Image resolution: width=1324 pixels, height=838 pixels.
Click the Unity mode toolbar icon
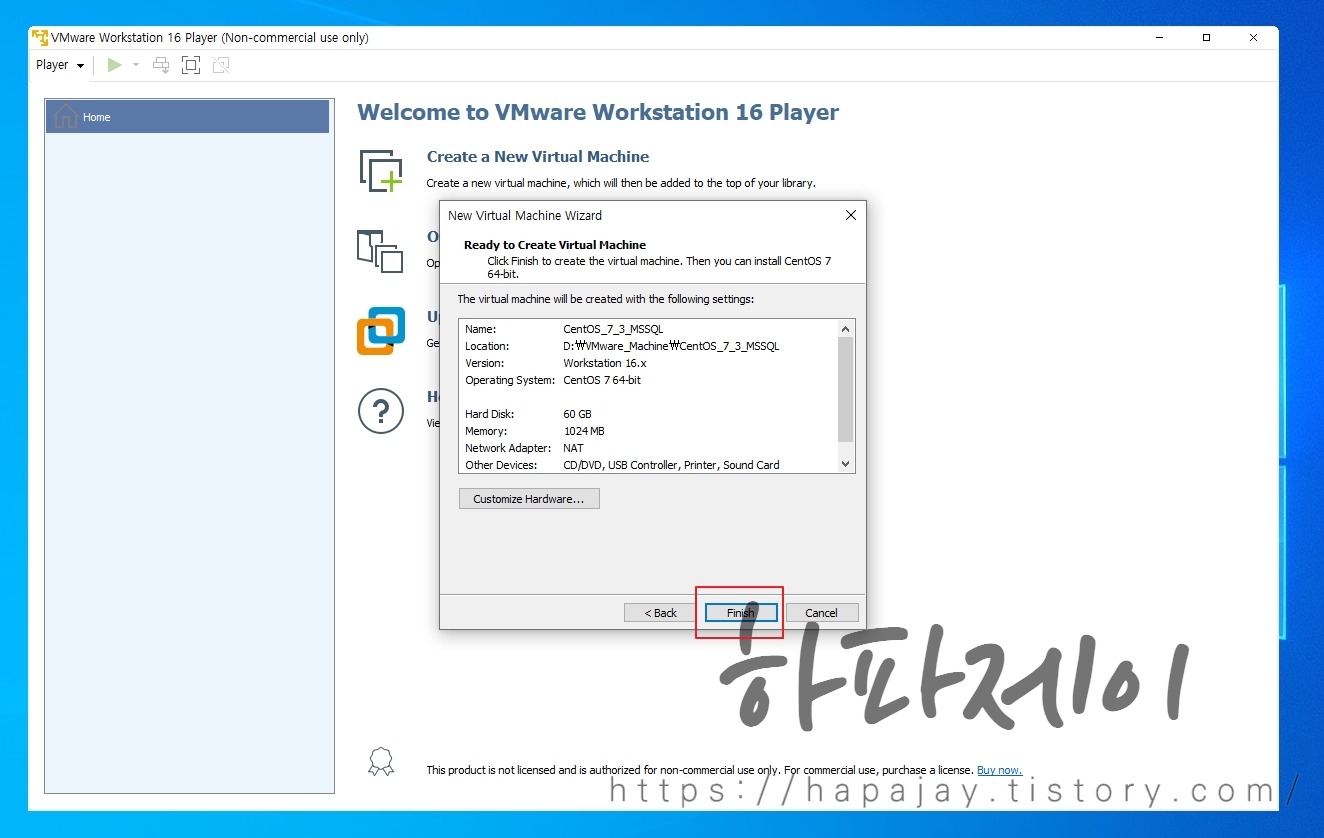221,65
